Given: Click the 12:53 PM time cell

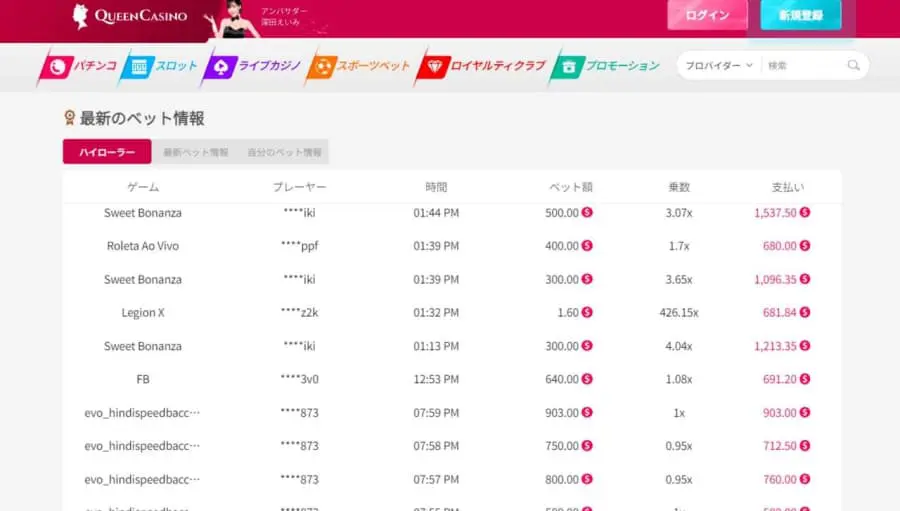Looking at the screenshot, I should (x=436, y=379).
